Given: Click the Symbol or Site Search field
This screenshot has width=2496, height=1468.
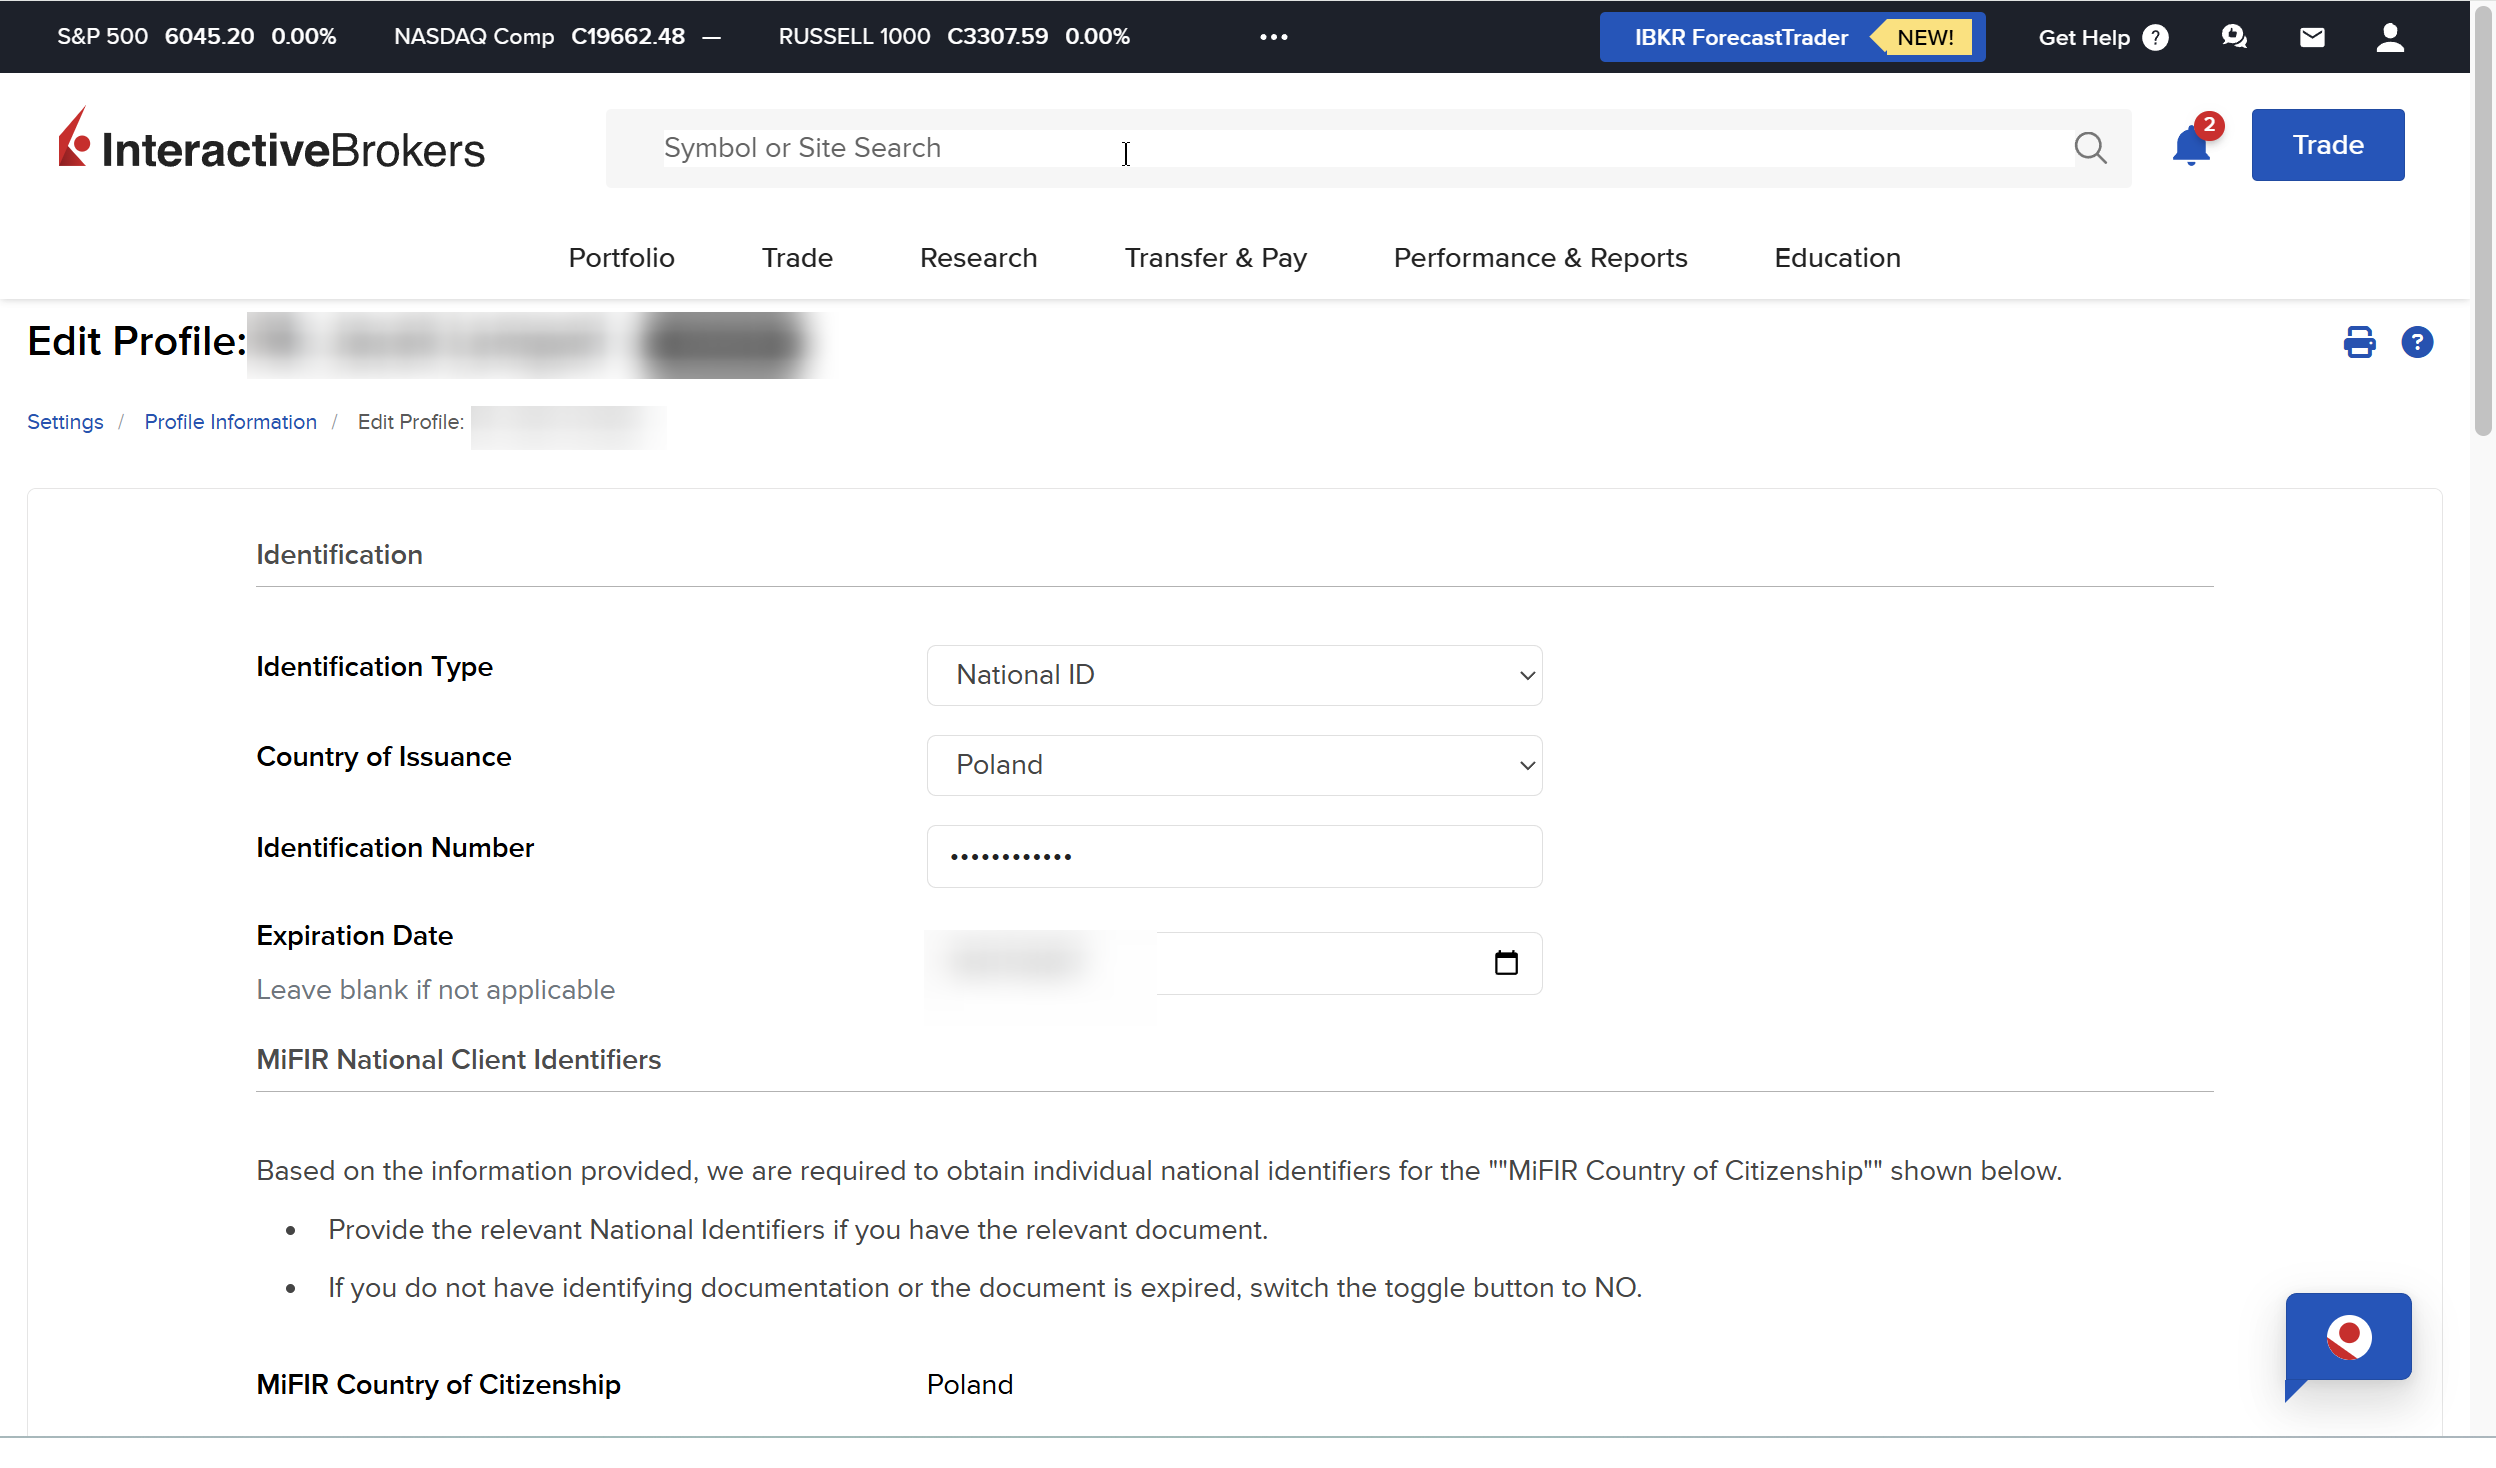Looking at the screenshot, I should (1360, 148).
